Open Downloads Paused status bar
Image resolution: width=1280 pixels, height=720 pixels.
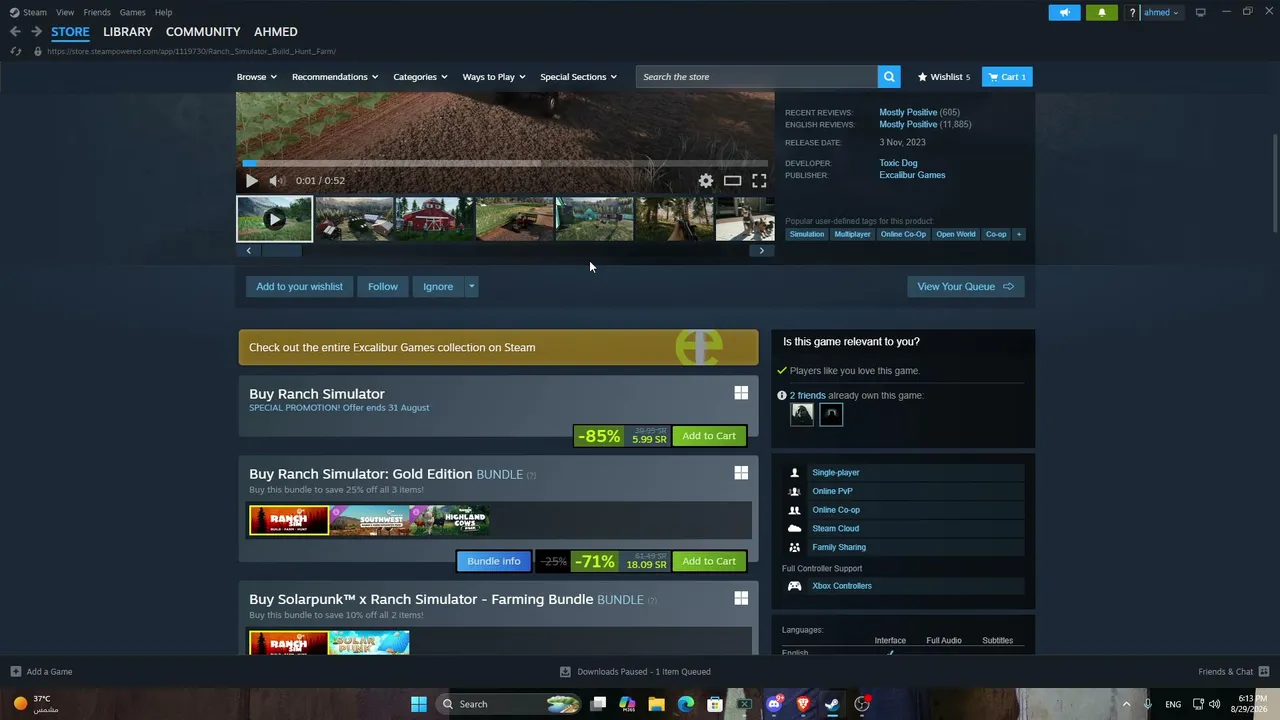point(635,672)
